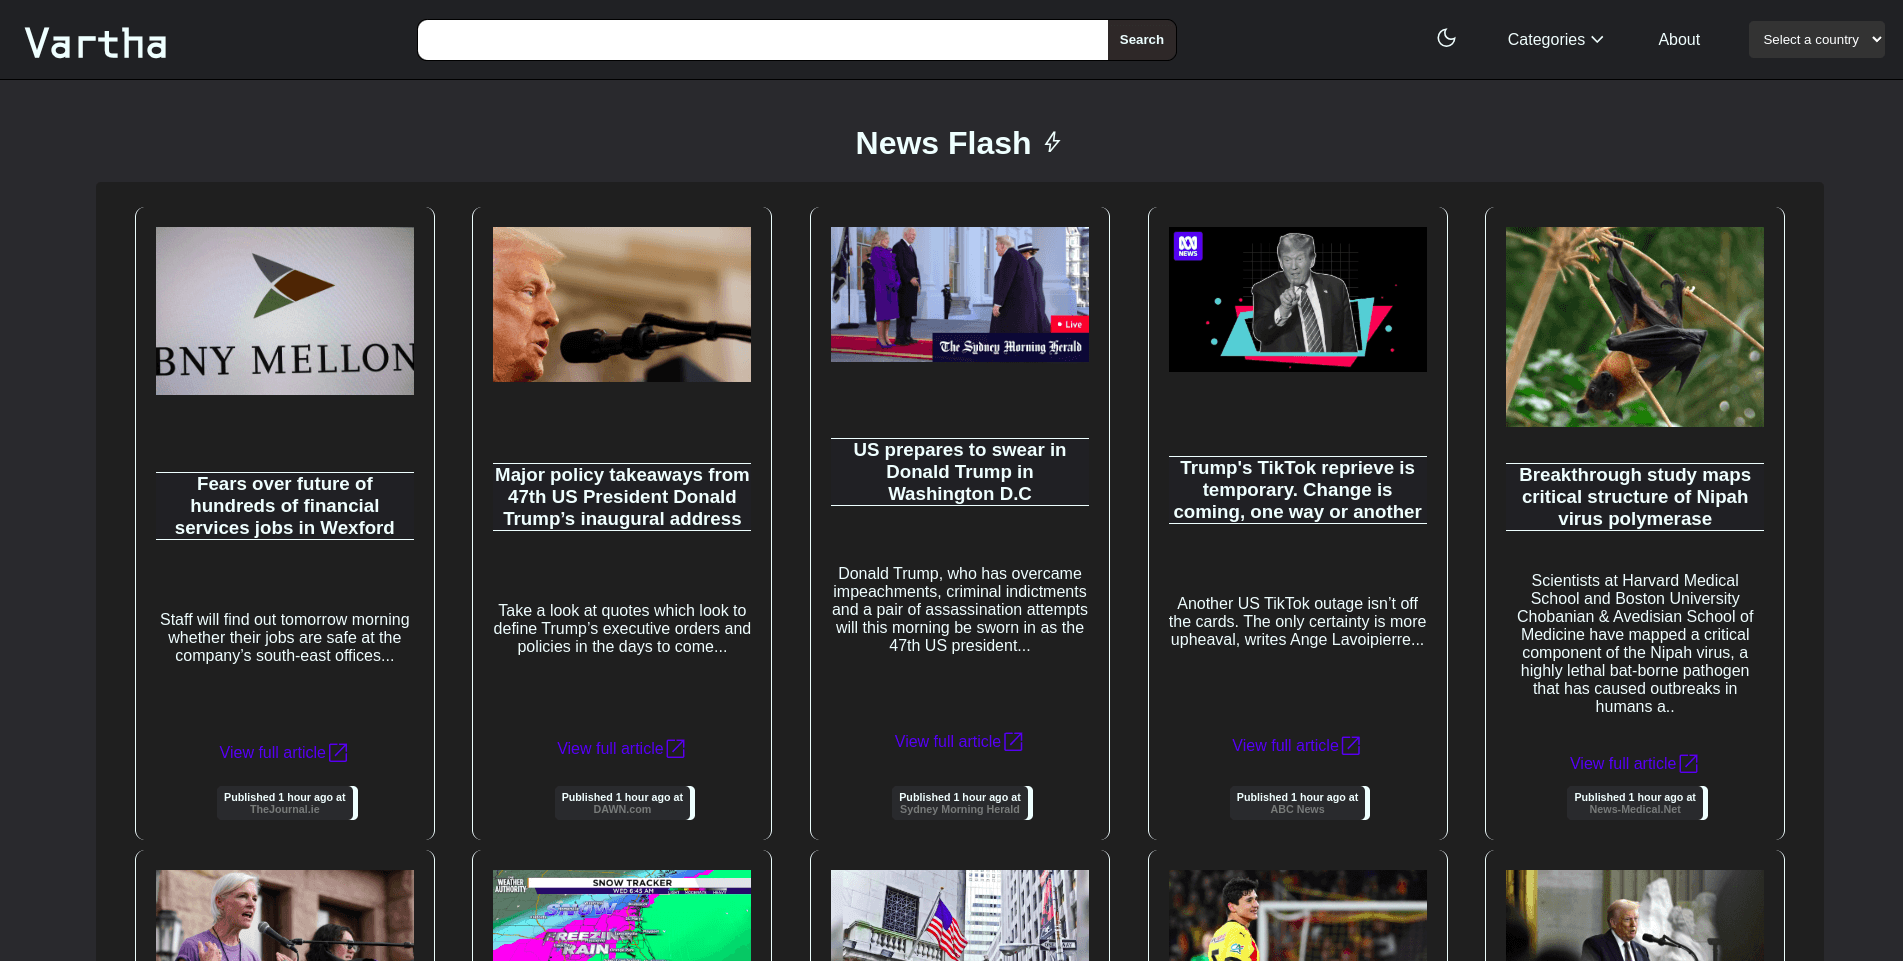The image size is (1903, 961).
Task: Expand the Select a country dropdown
Action: (1816, 40)
